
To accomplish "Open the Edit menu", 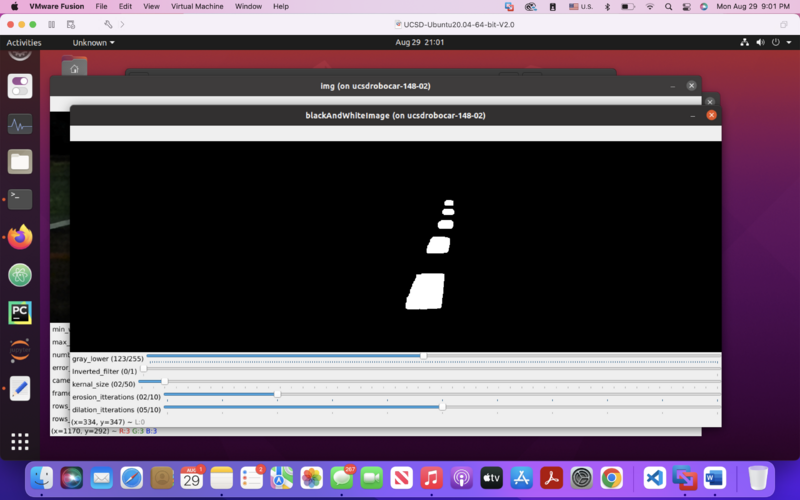I will click(x=125, y=6).
